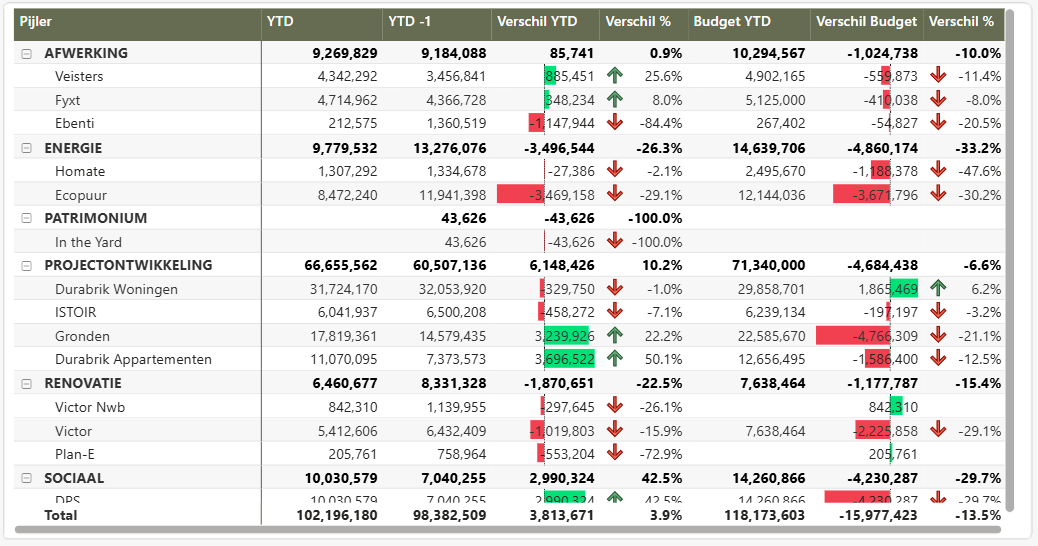Click red down arrow in Durabrik Appartementen budget variance
This screenshot has height=546, width=1038.
pyautogui.click(x=937, y=359)
